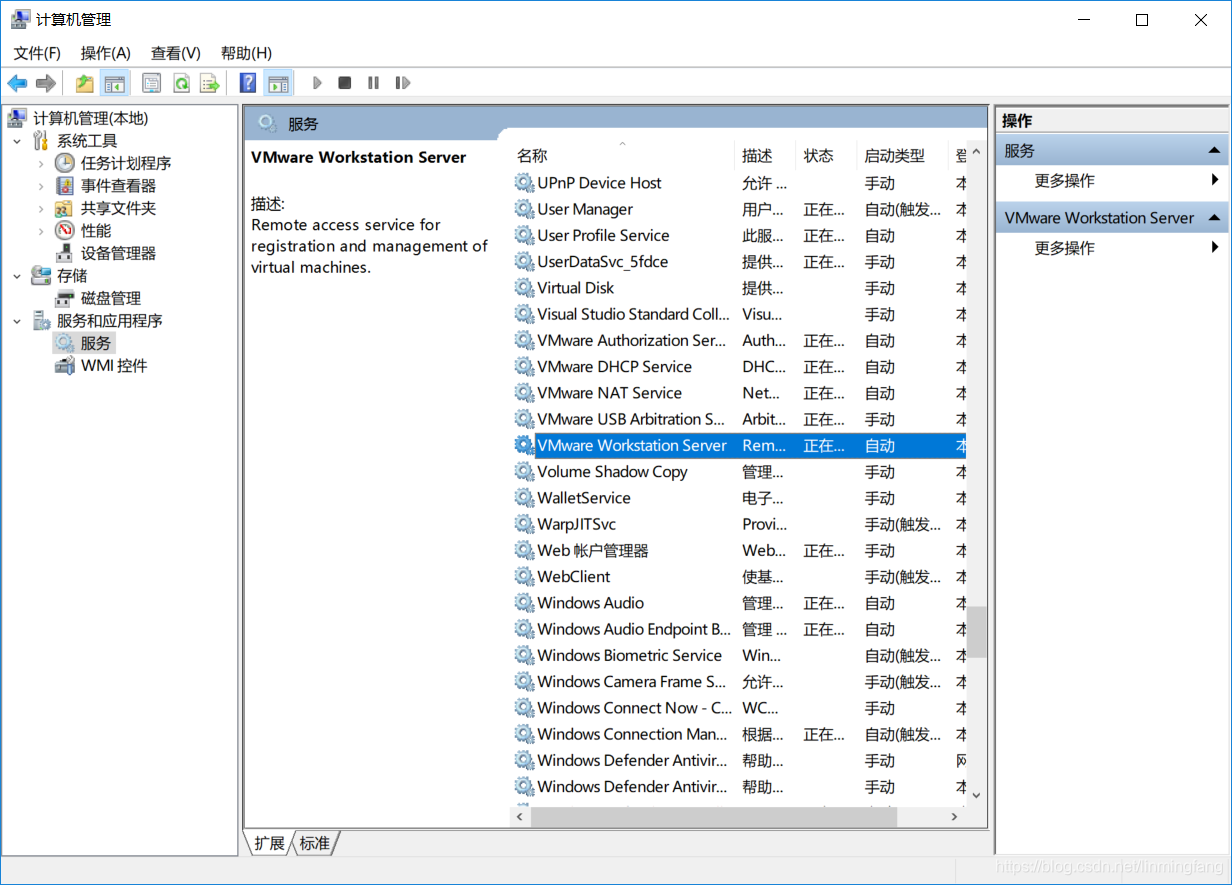1232x885 pixels.
Task: Open the 查看(V) menu
Action: 176,53
